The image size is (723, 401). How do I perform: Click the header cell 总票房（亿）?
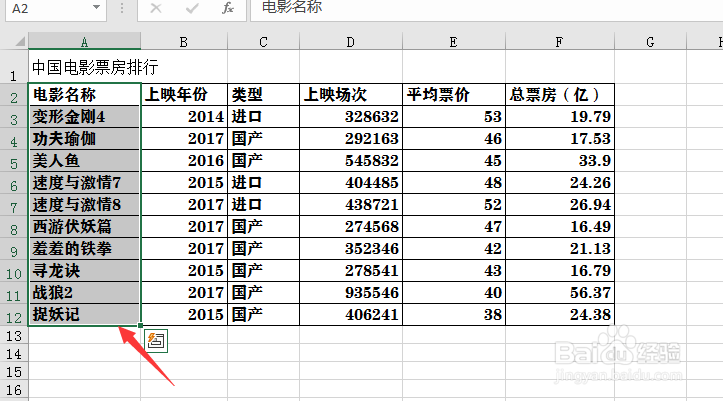coord(560,95)
